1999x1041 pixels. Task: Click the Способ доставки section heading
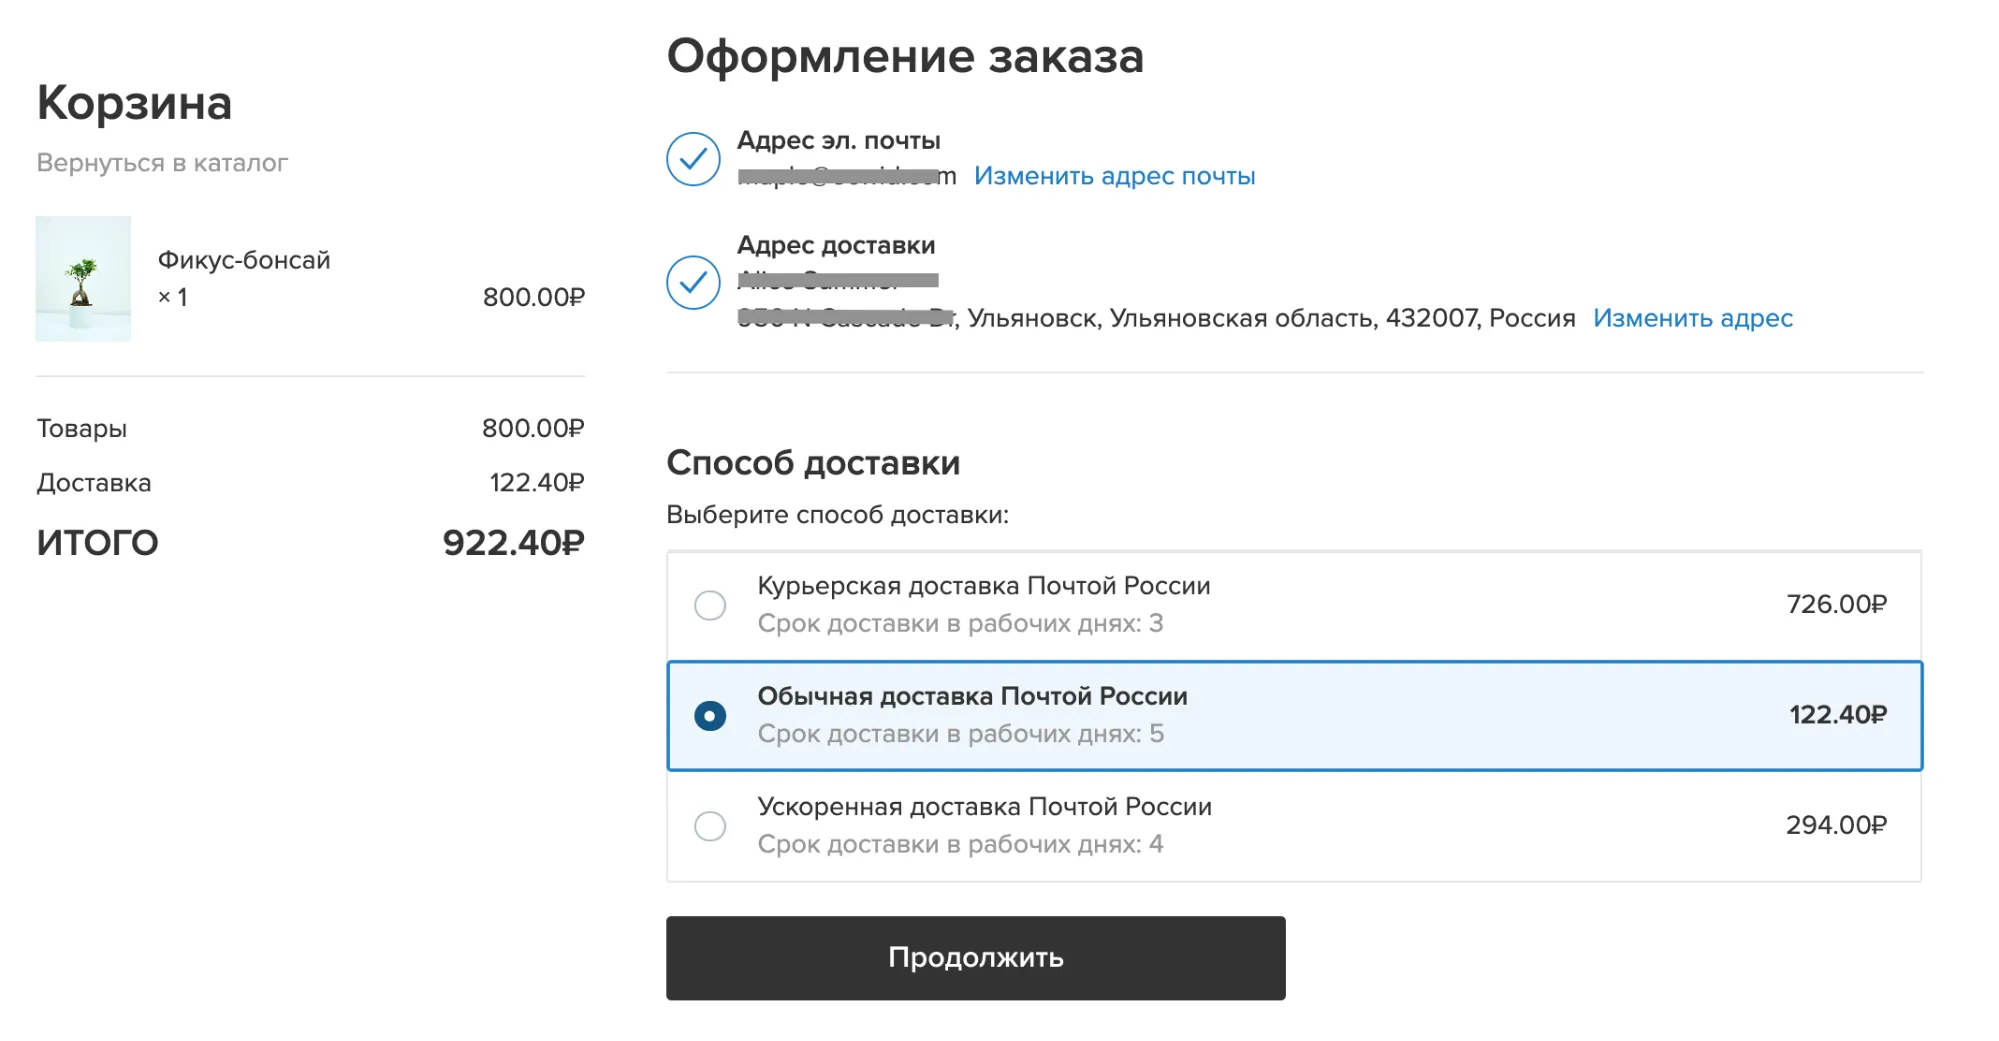coord(813,463)
